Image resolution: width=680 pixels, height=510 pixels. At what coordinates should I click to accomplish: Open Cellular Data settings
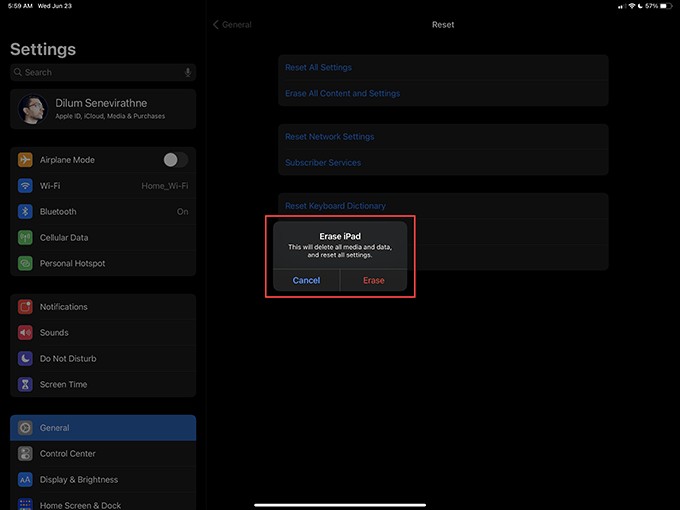click(x=103, y=238)
